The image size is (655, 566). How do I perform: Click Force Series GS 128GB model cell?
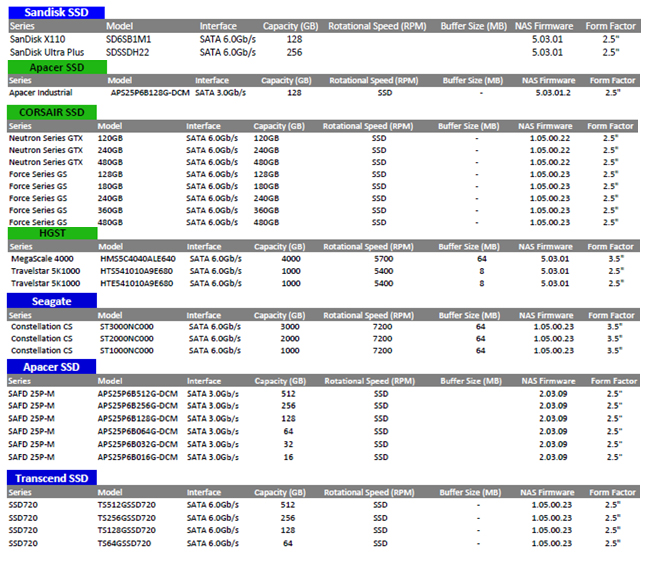coord(110,175)
